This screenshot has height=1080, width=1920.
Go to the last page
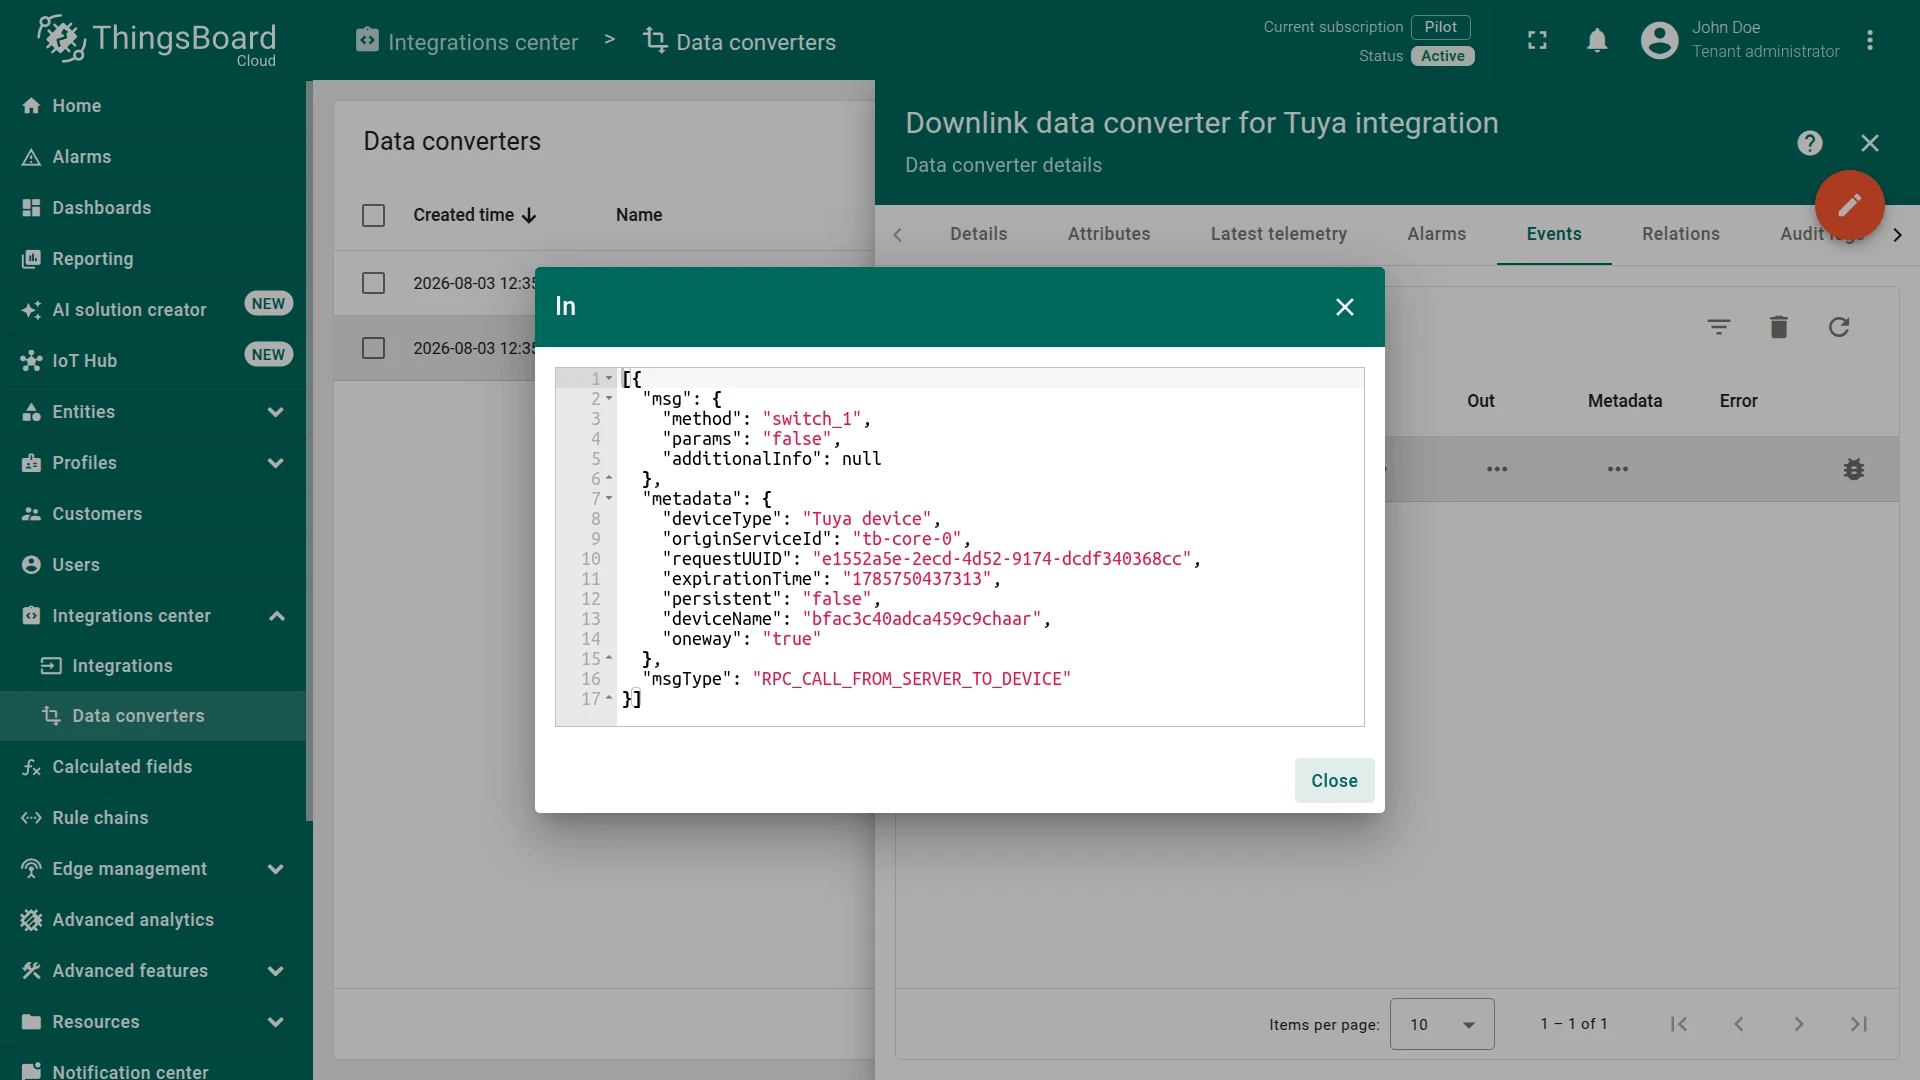point(1858,1024)
